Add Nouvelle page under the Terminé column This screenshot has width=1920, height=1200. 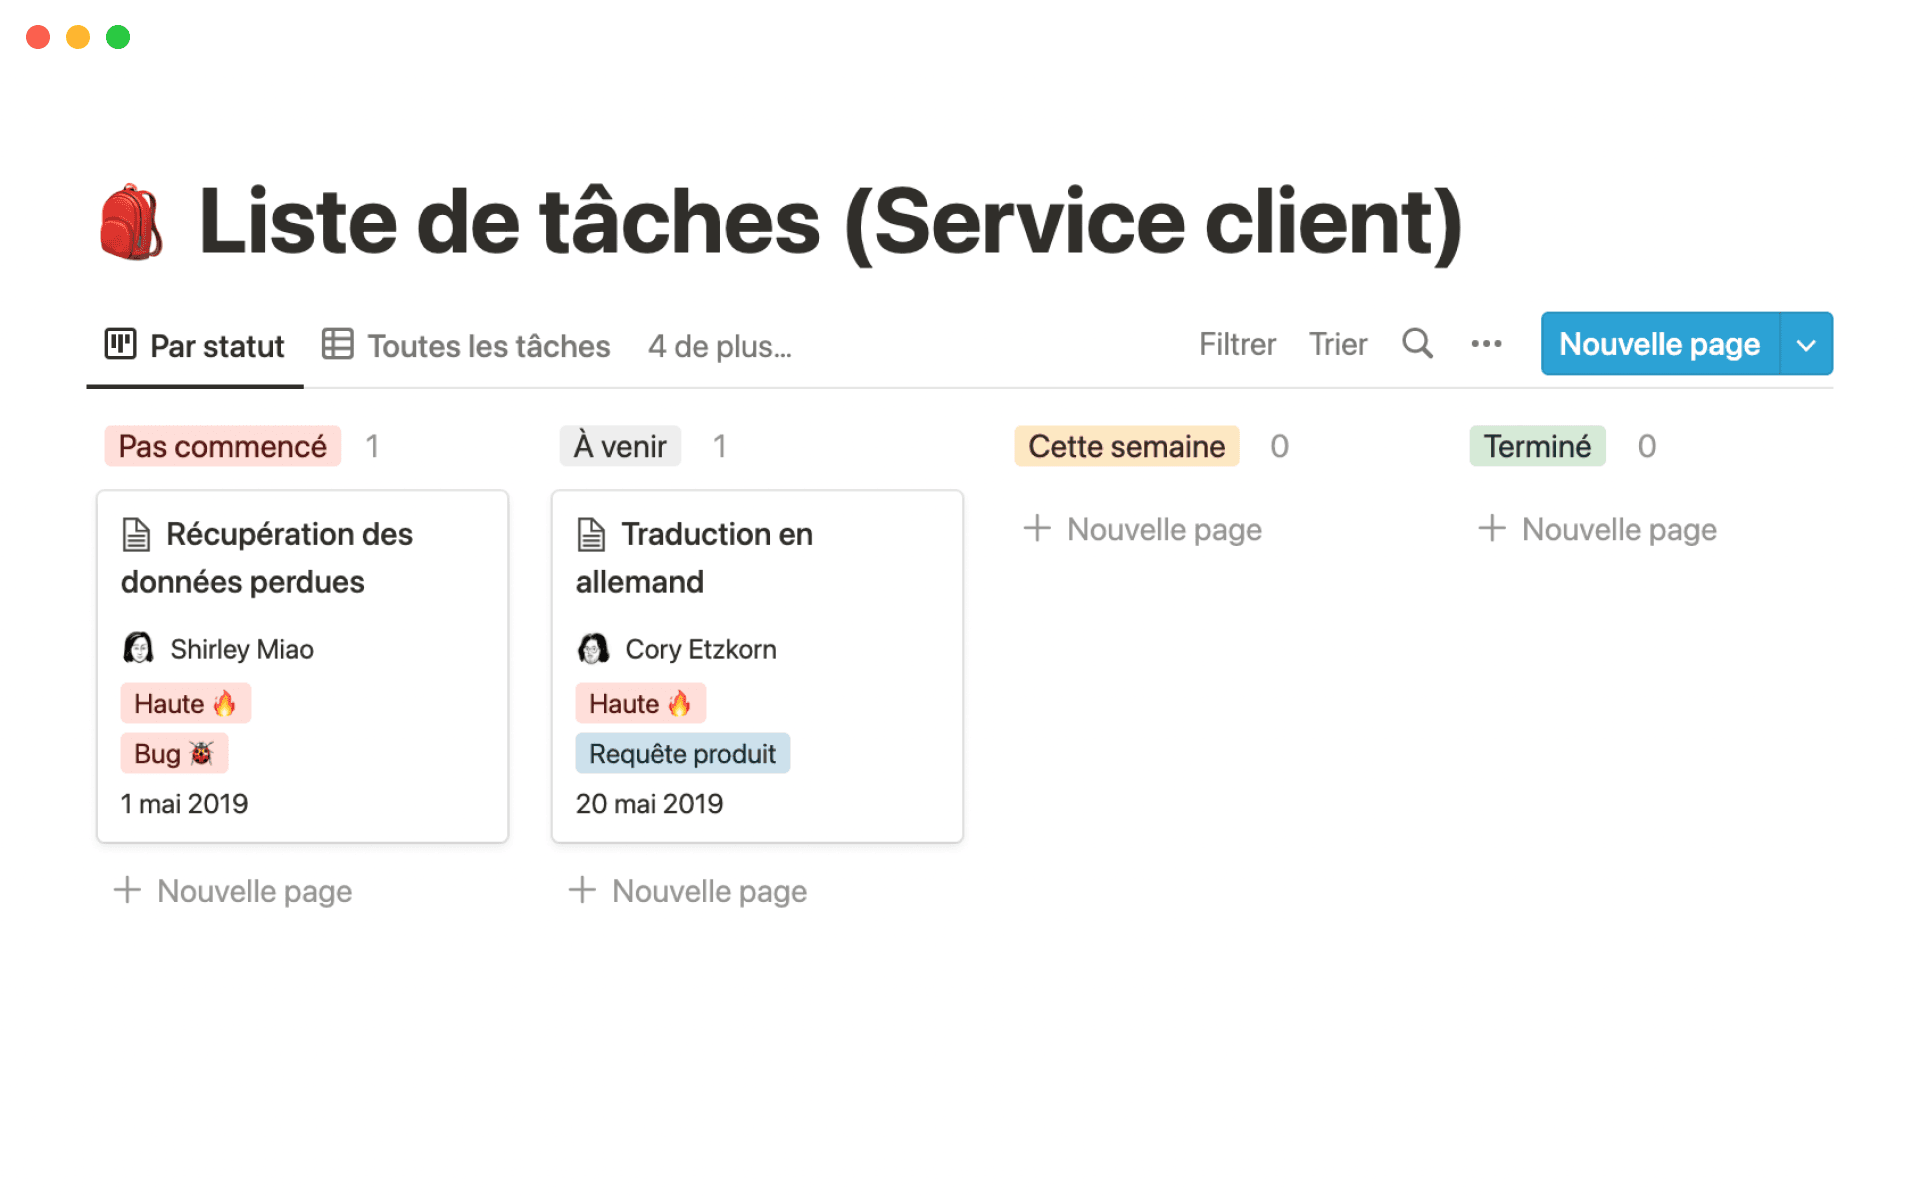tap(1618, 529)
